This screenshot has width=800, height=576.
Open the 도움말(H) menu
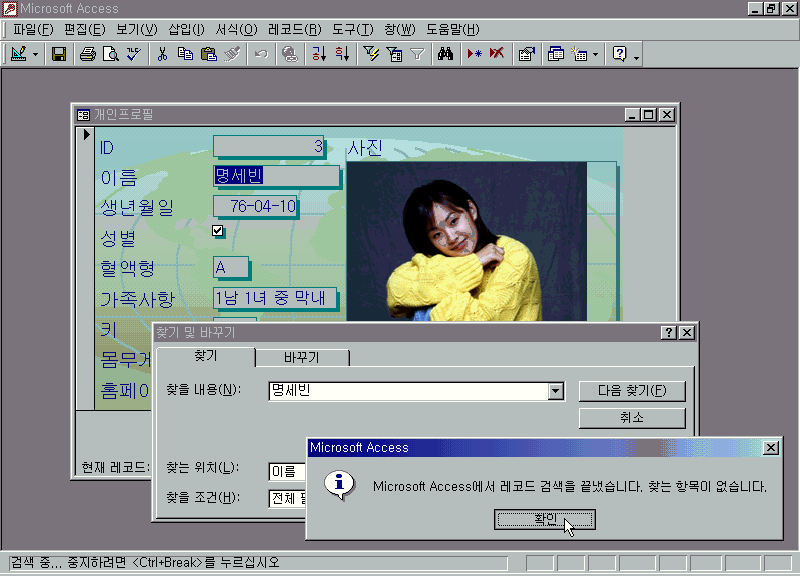453,30
